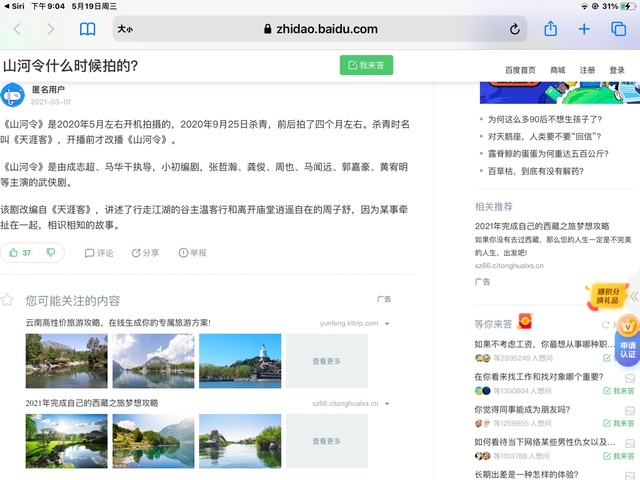Tap the zhidao.baidu.com address bar
The width and height of the screenshot is (640, 480).
(x=320, y=29)
